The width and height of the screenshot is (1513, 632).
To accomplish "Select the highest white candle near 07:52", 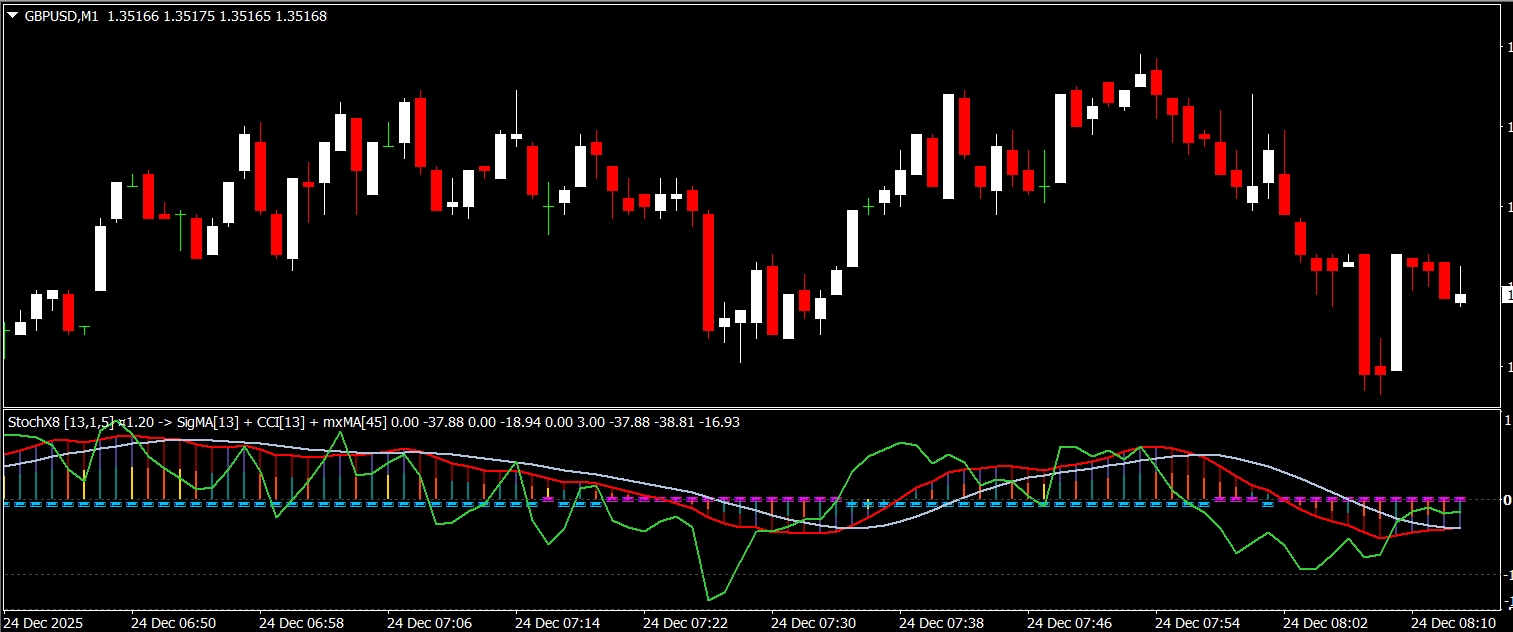I will click(1140, 80).
